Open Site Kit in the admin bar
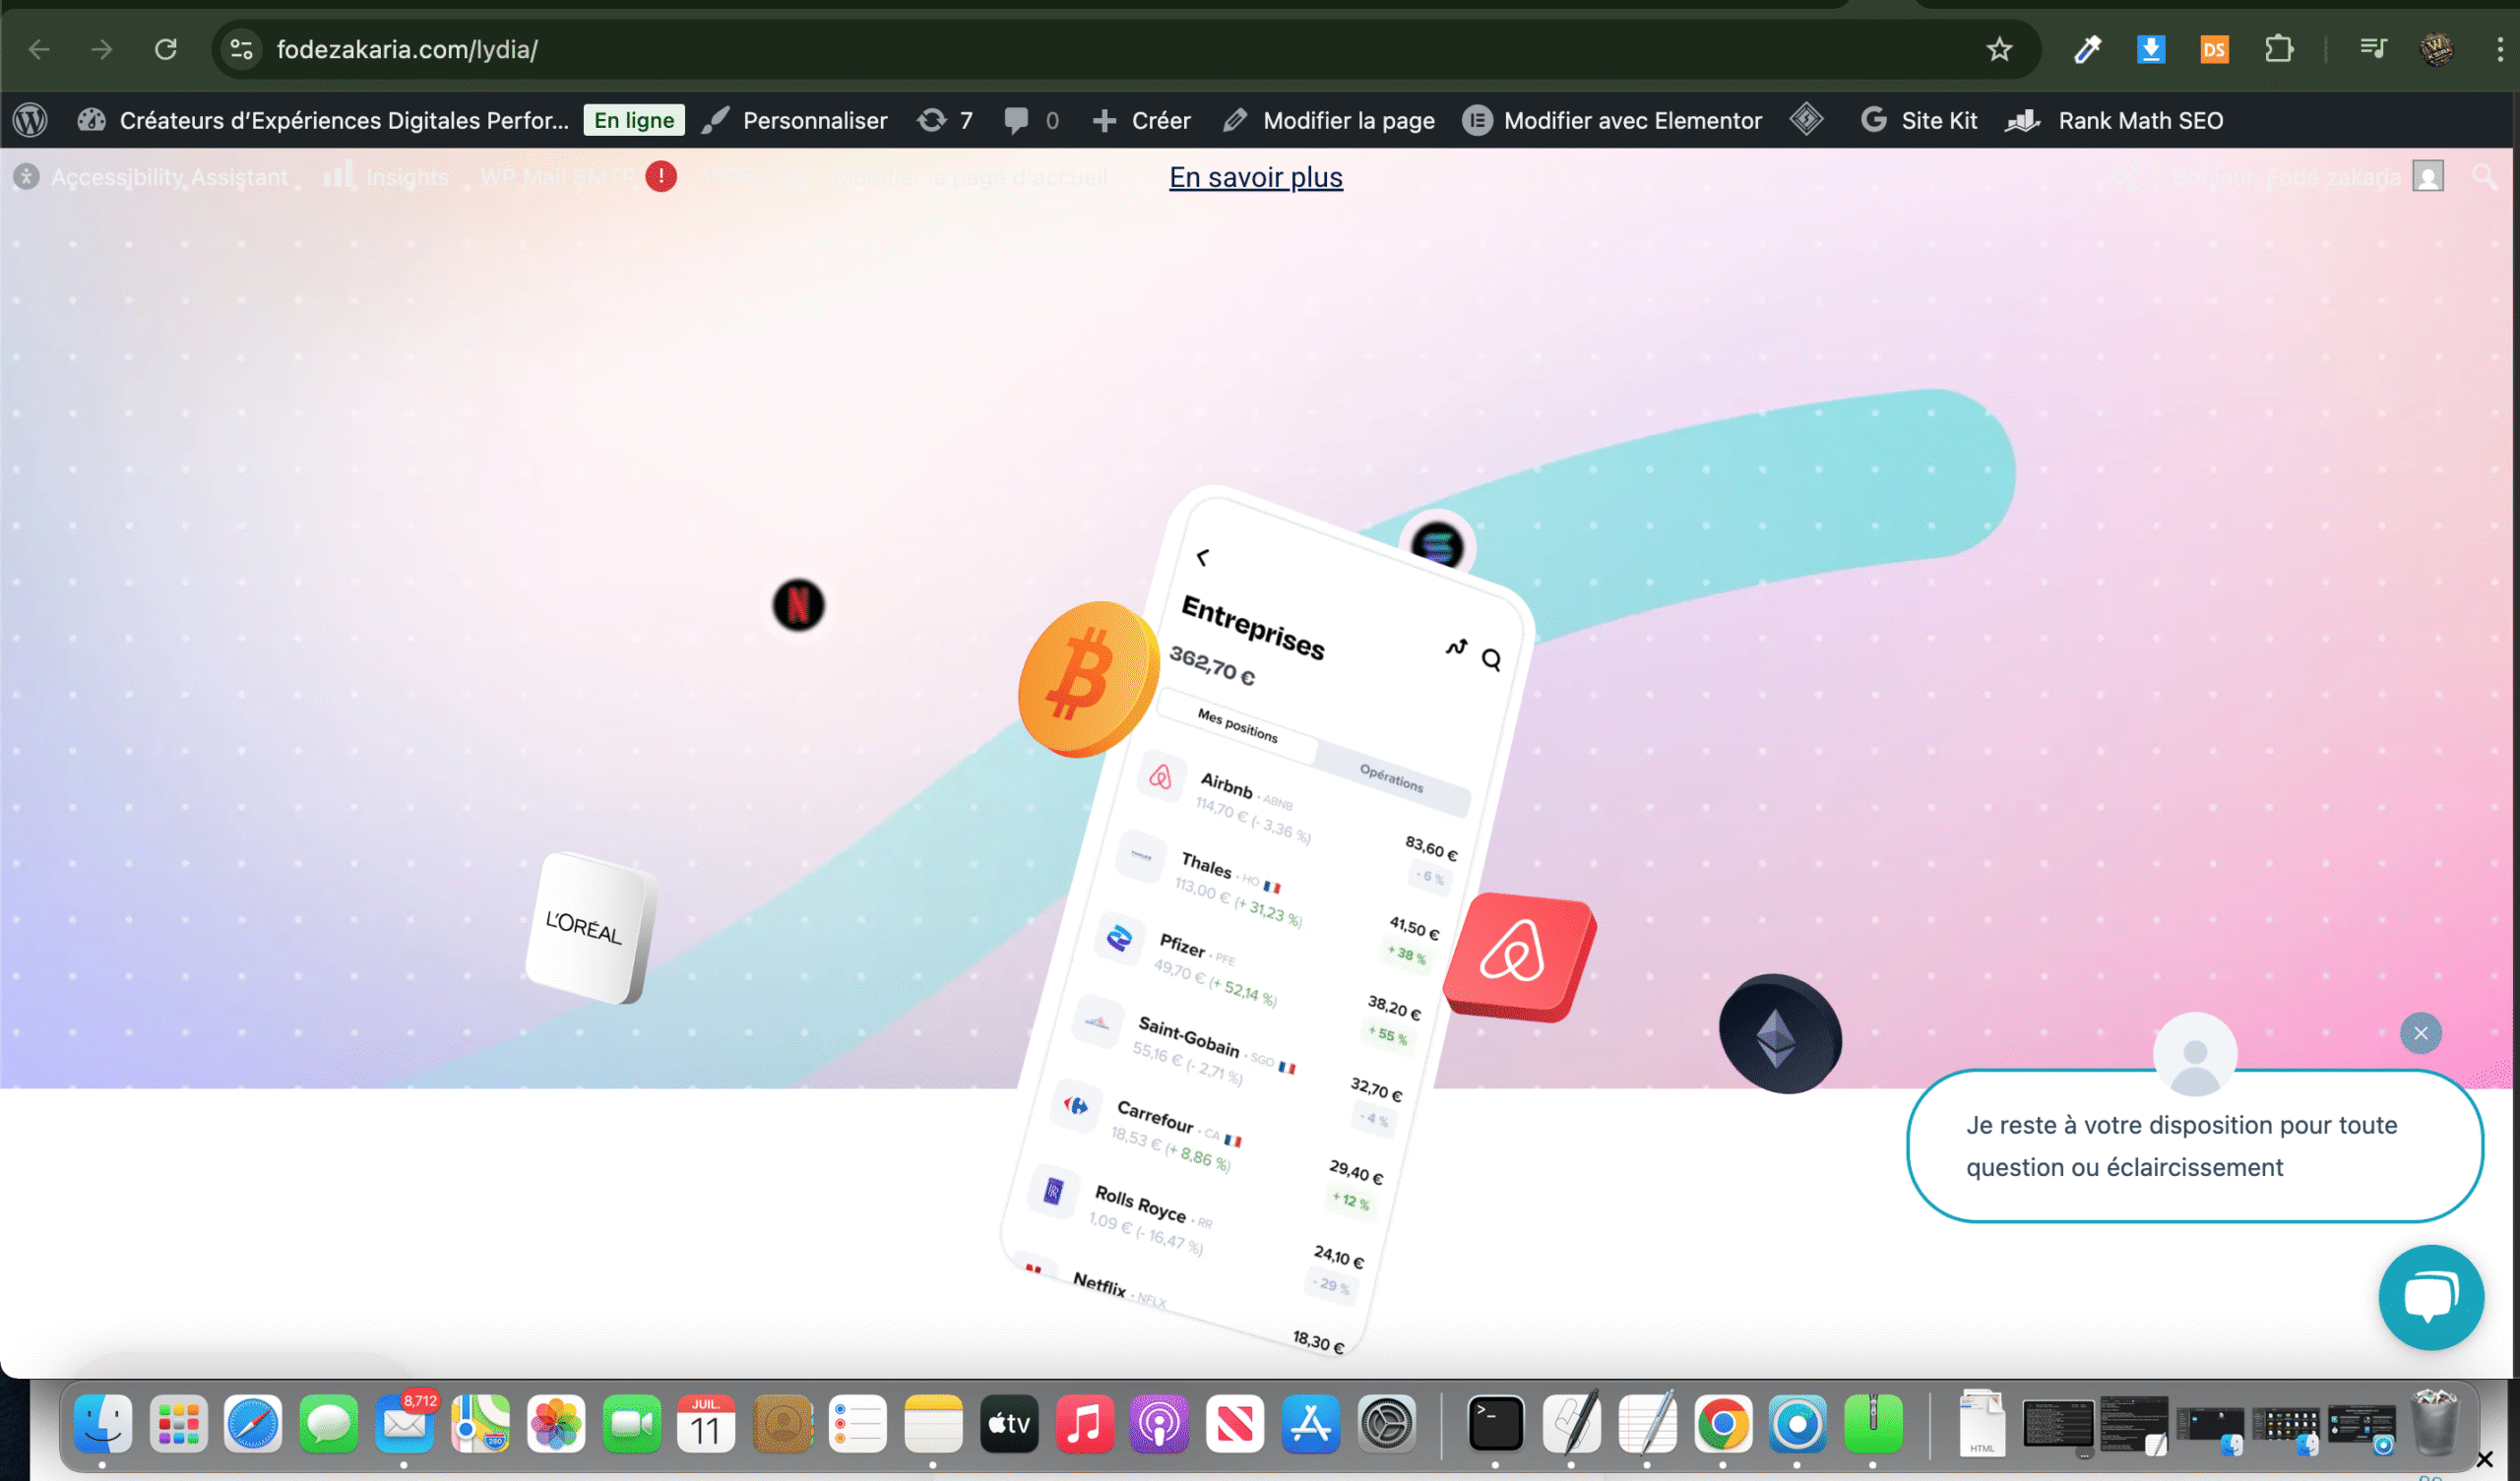The height and width of the screenshot is (1481, 2520). [x=1918, y=120]
